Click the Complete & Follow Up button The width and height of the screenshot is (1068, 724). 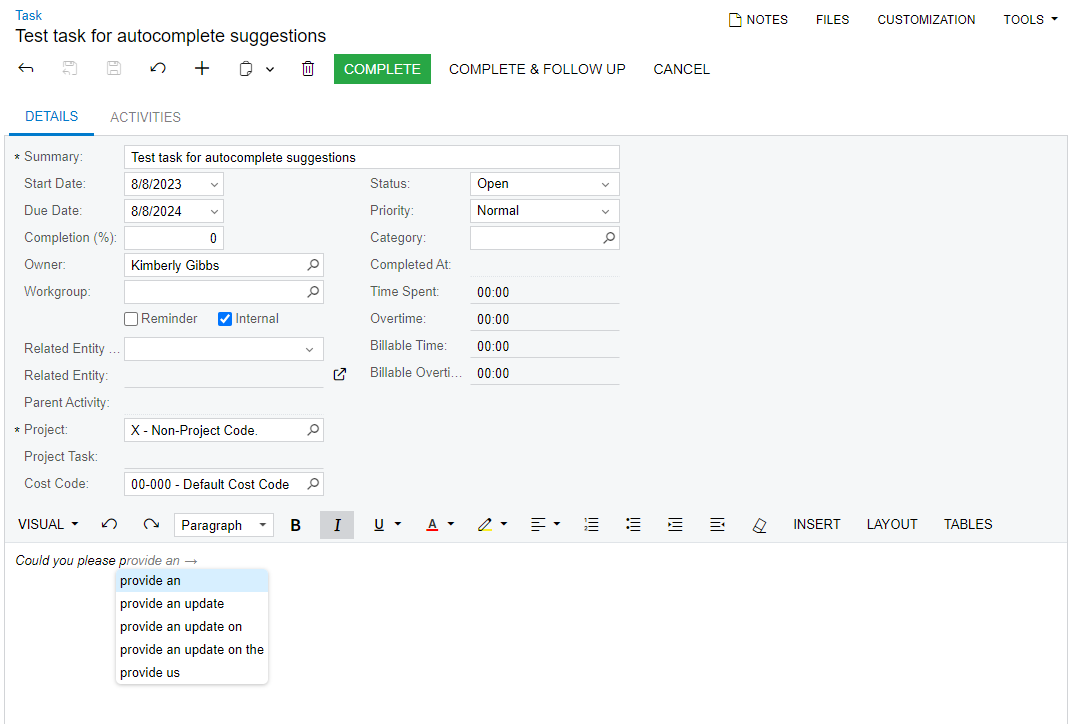pyautogui.click(x=537, y=69)
